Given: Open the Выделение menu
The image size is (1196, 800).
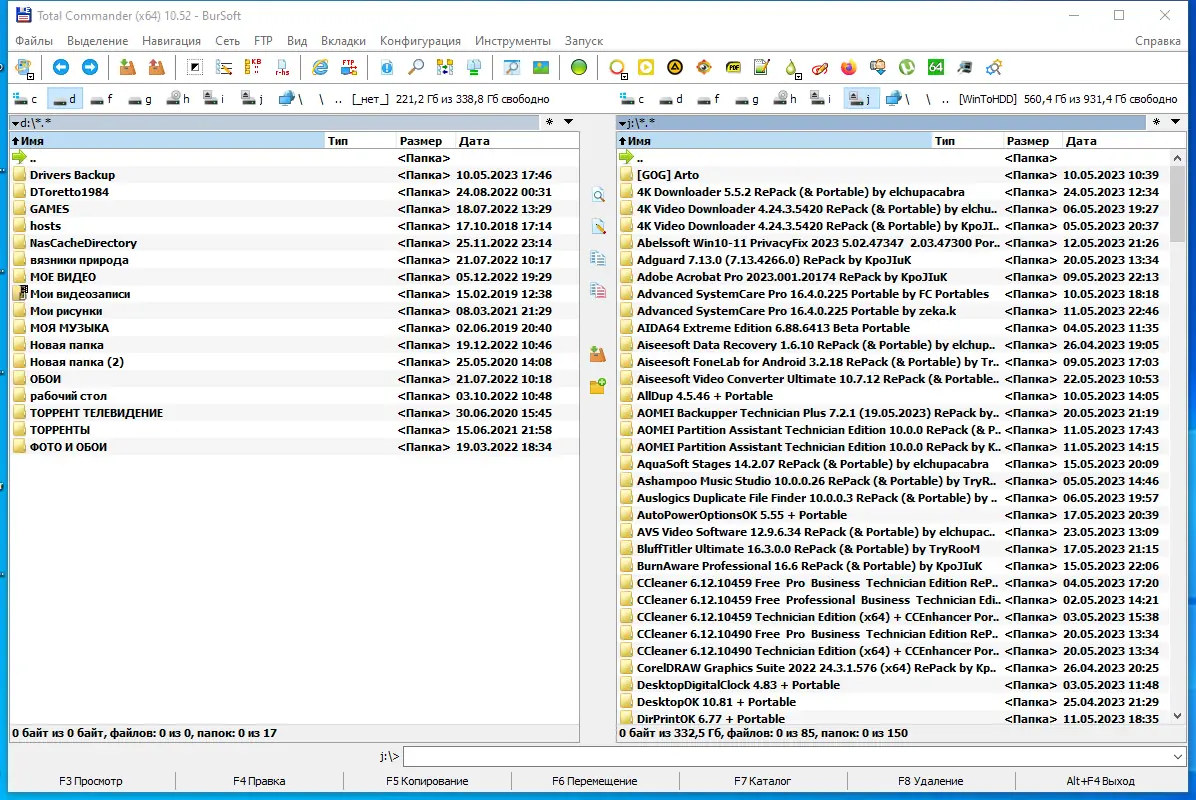Looking at the screenshot, I should point(98,41).
